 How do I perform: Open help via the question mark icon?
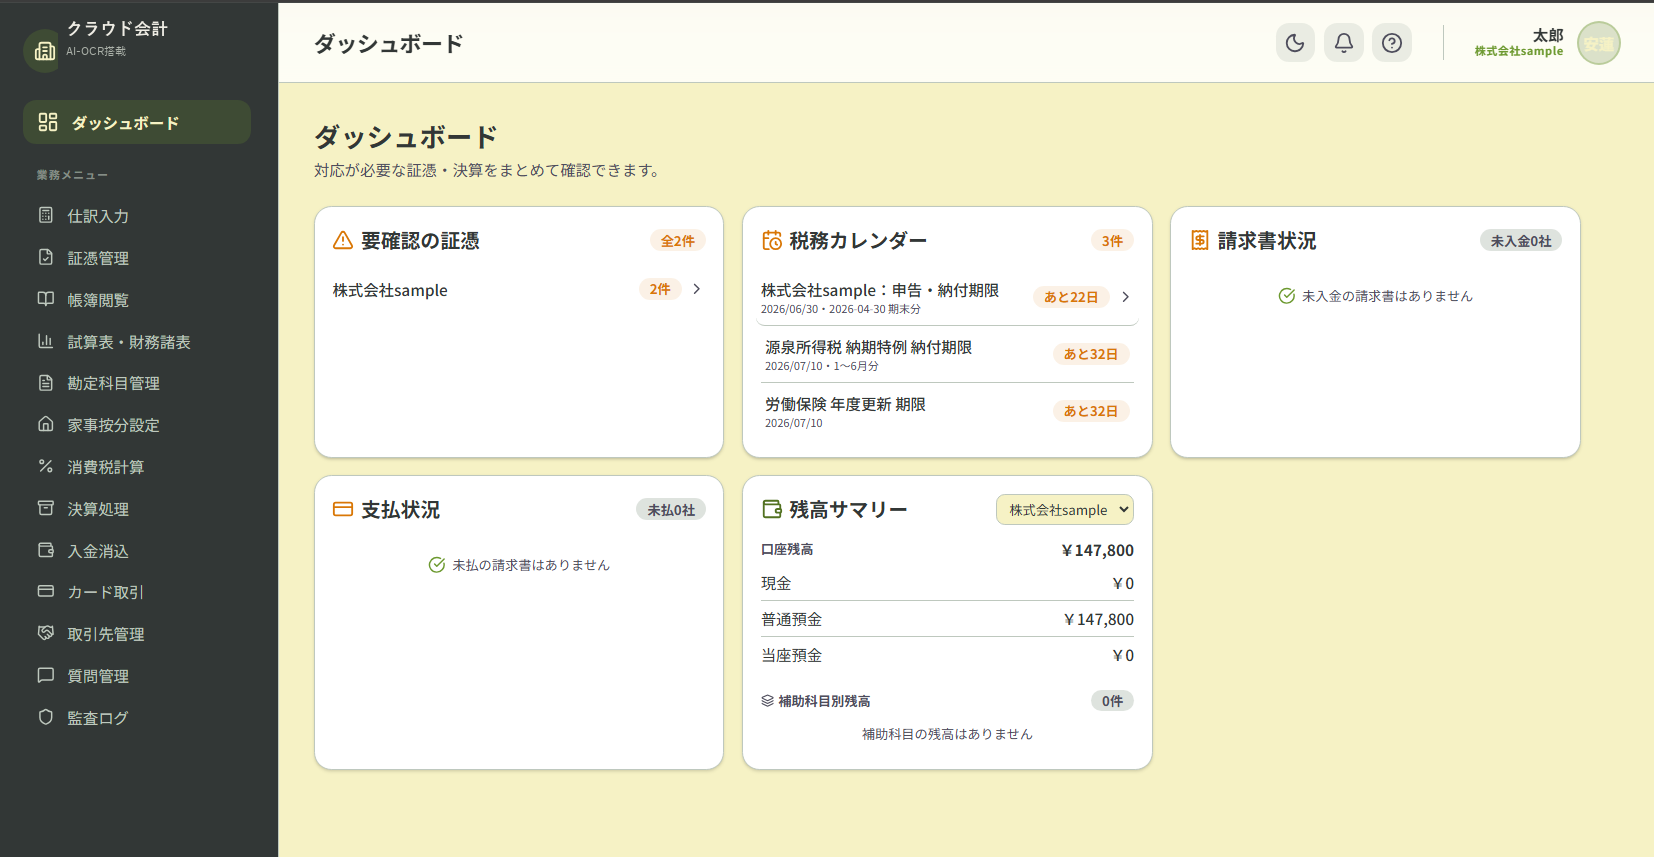click(1392, 43)
